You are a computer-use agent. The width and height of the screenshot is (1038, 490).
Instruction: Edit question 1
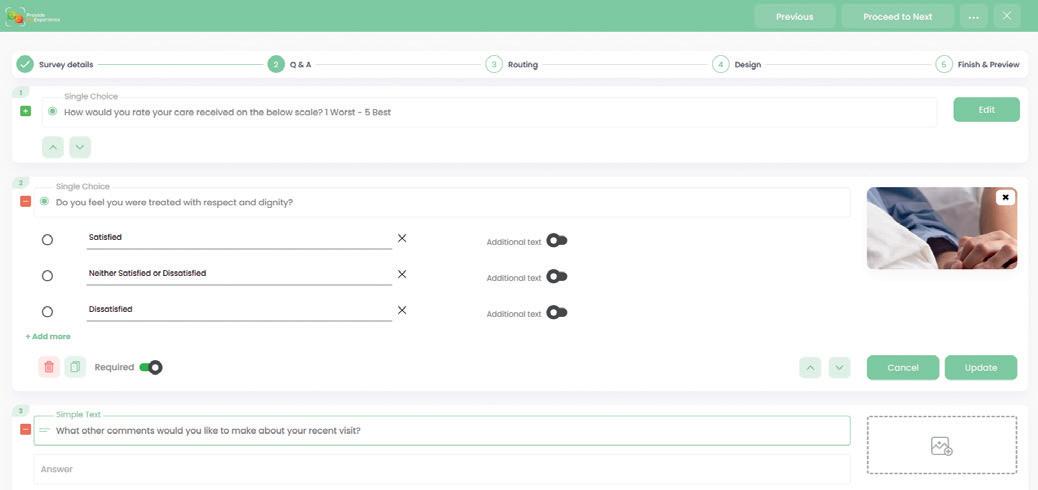pos(986,110)
